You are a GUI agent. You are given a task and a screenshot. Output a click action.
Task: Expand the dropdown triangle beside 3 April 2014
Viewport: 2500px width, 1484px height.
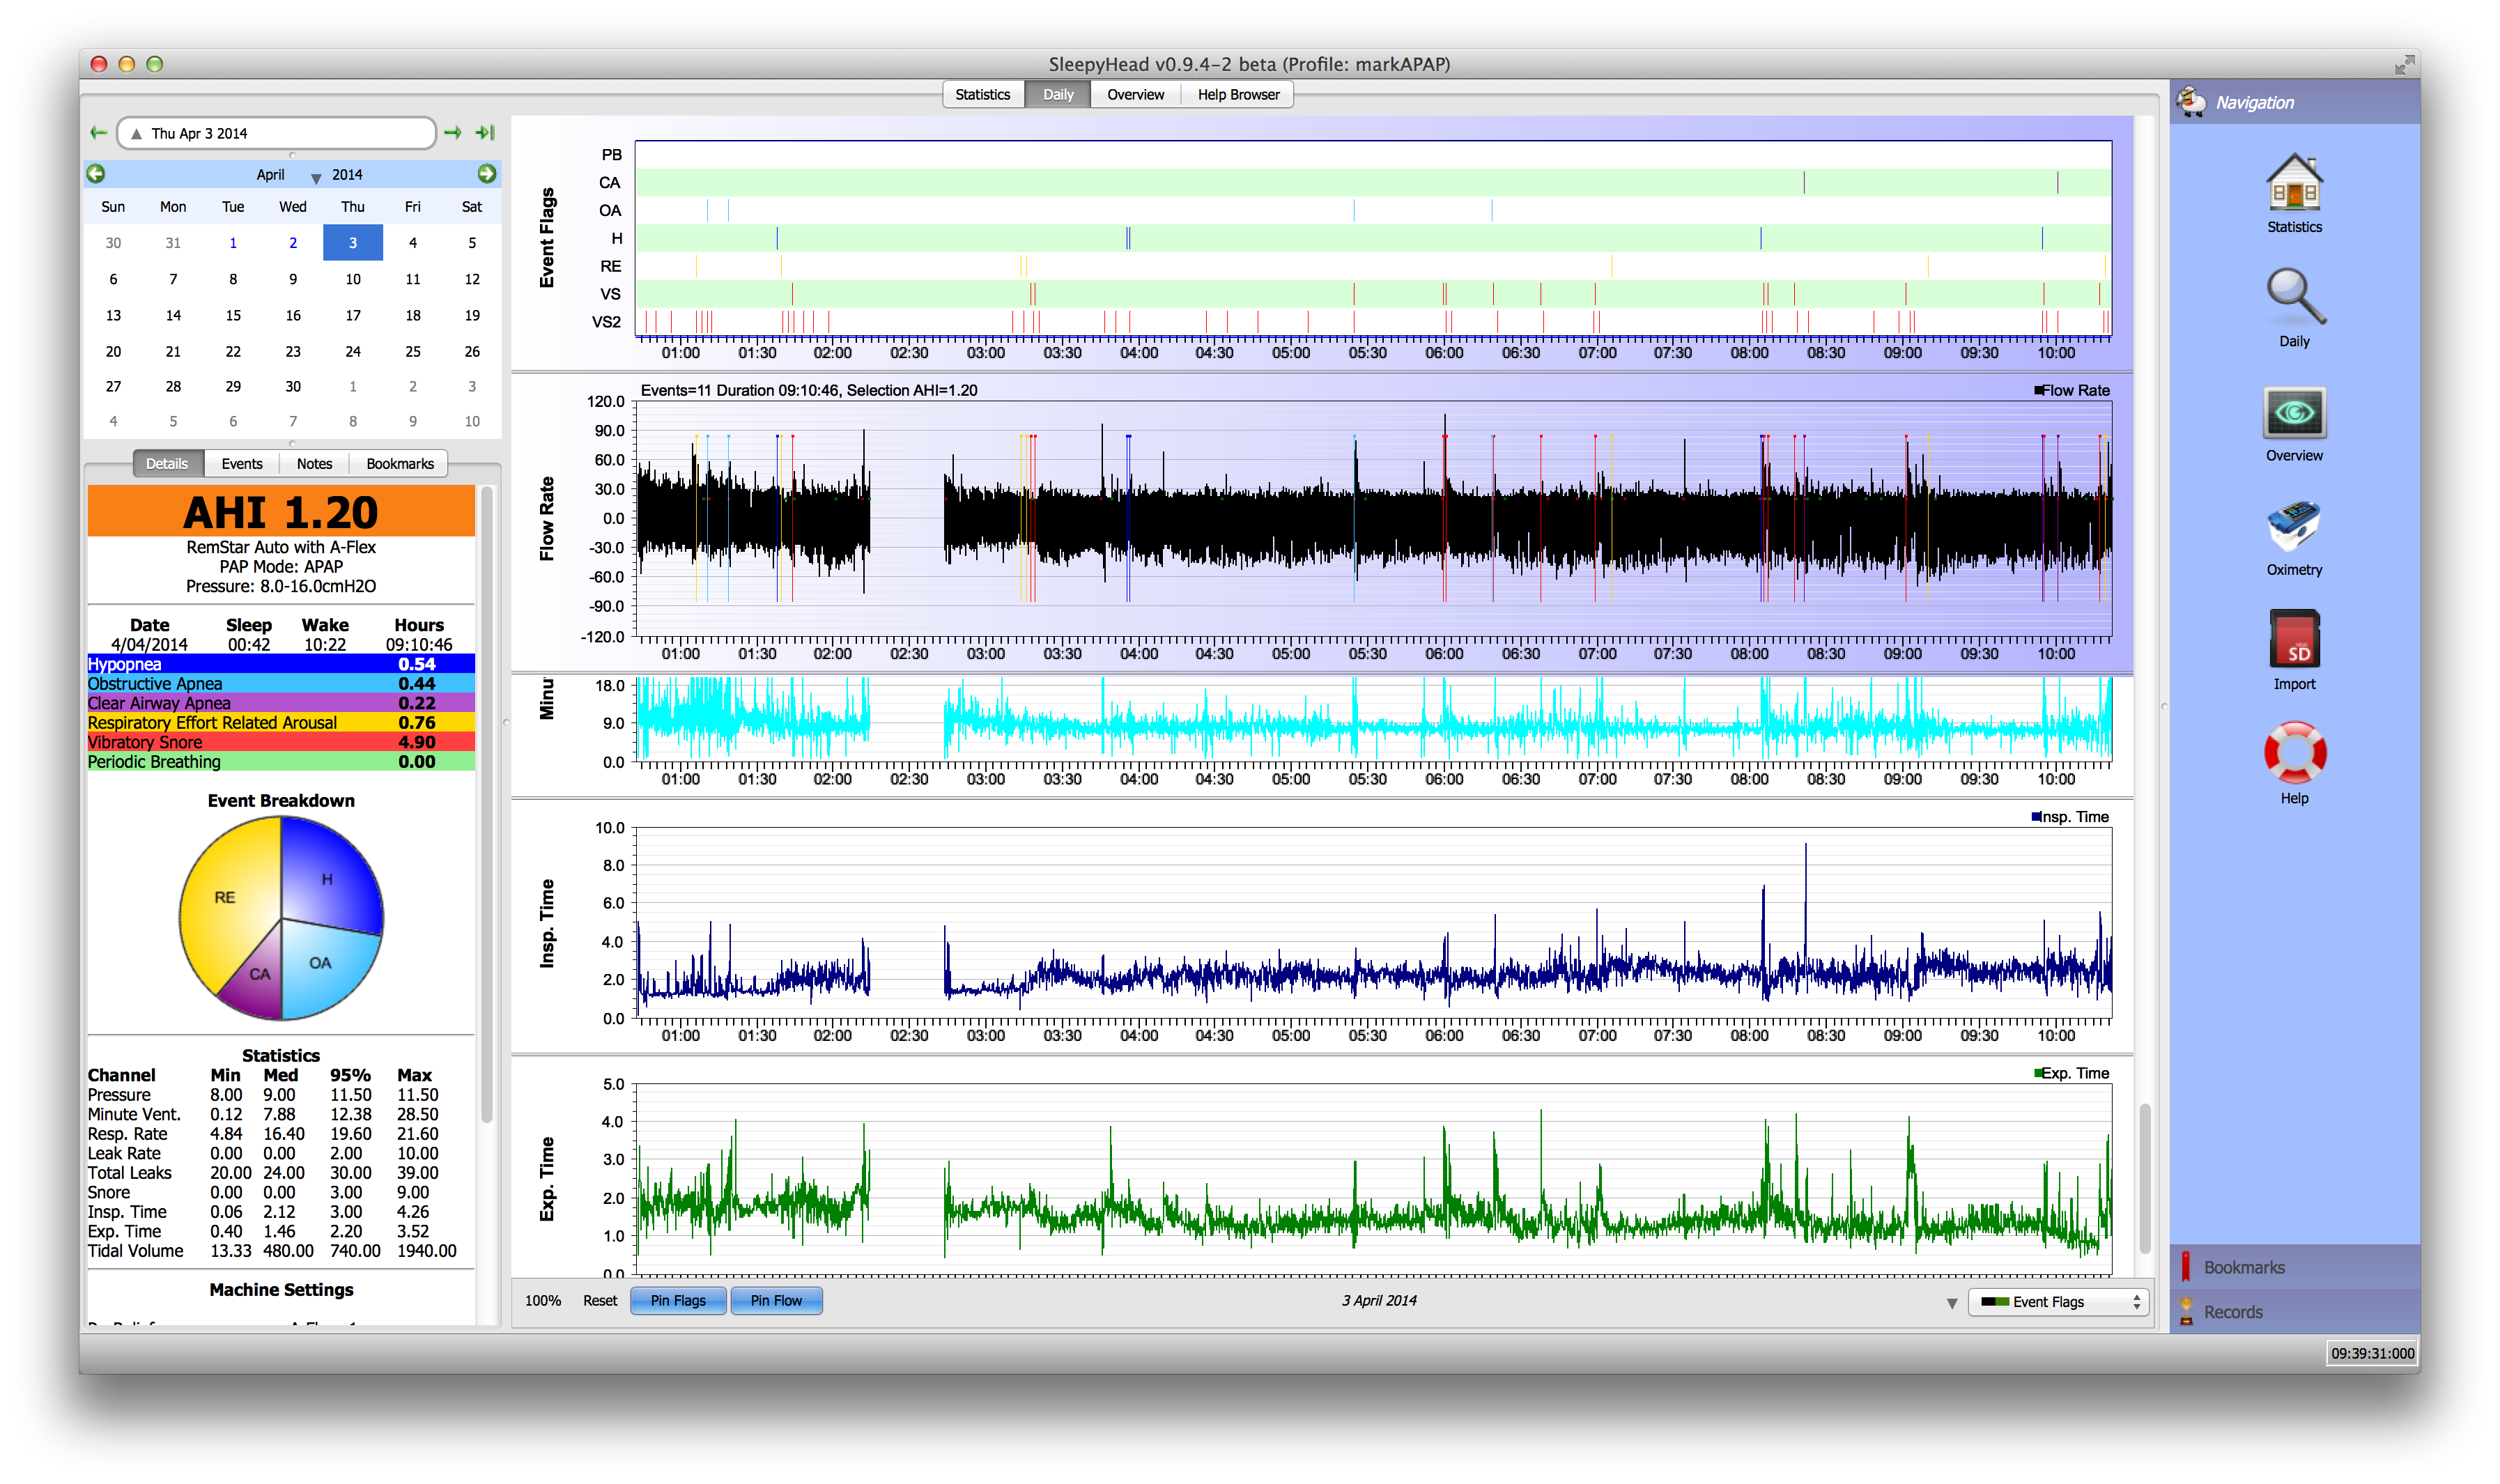click(x=1951, y=1303)
